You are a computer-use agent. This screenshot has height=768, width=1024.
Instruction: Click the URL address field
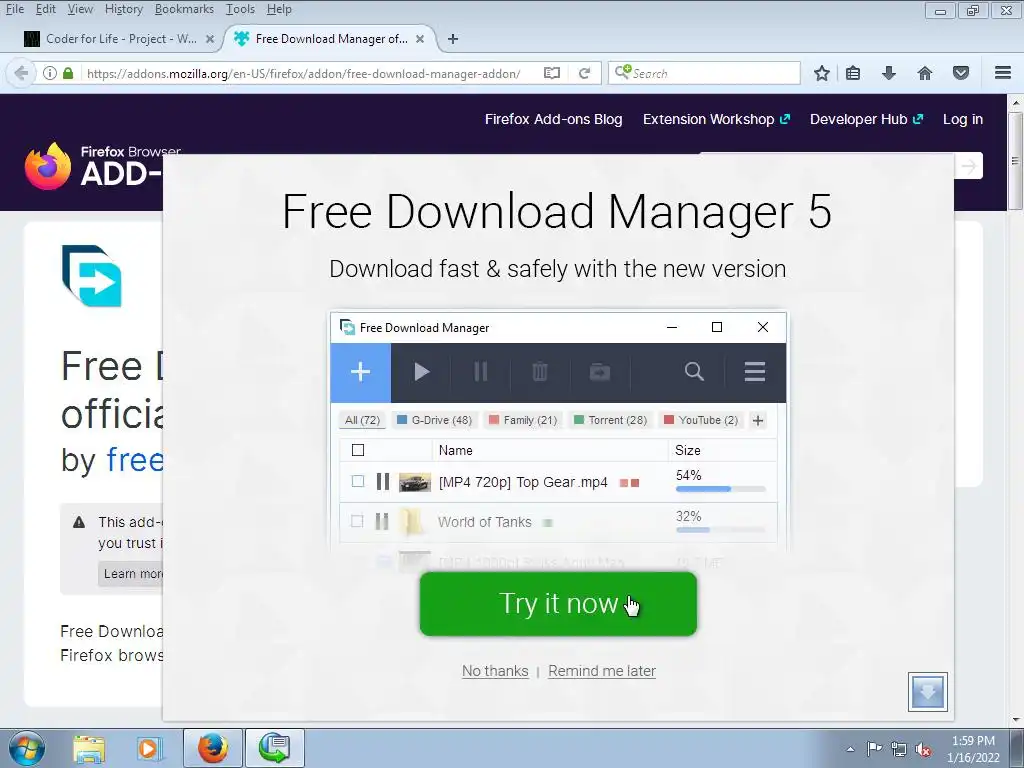304,73
